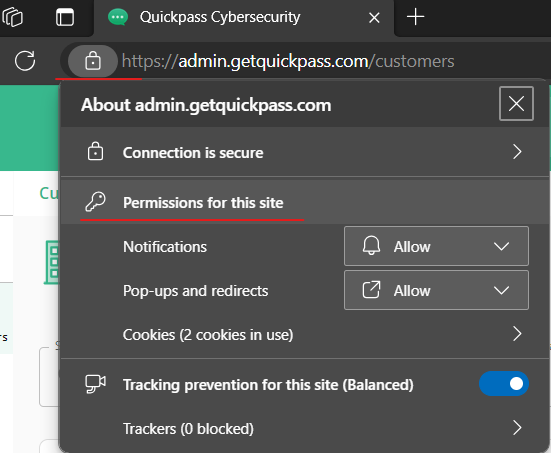Click the green building icon on page
The width and height of the screenshot is (551, 453).
click(52, 262)
